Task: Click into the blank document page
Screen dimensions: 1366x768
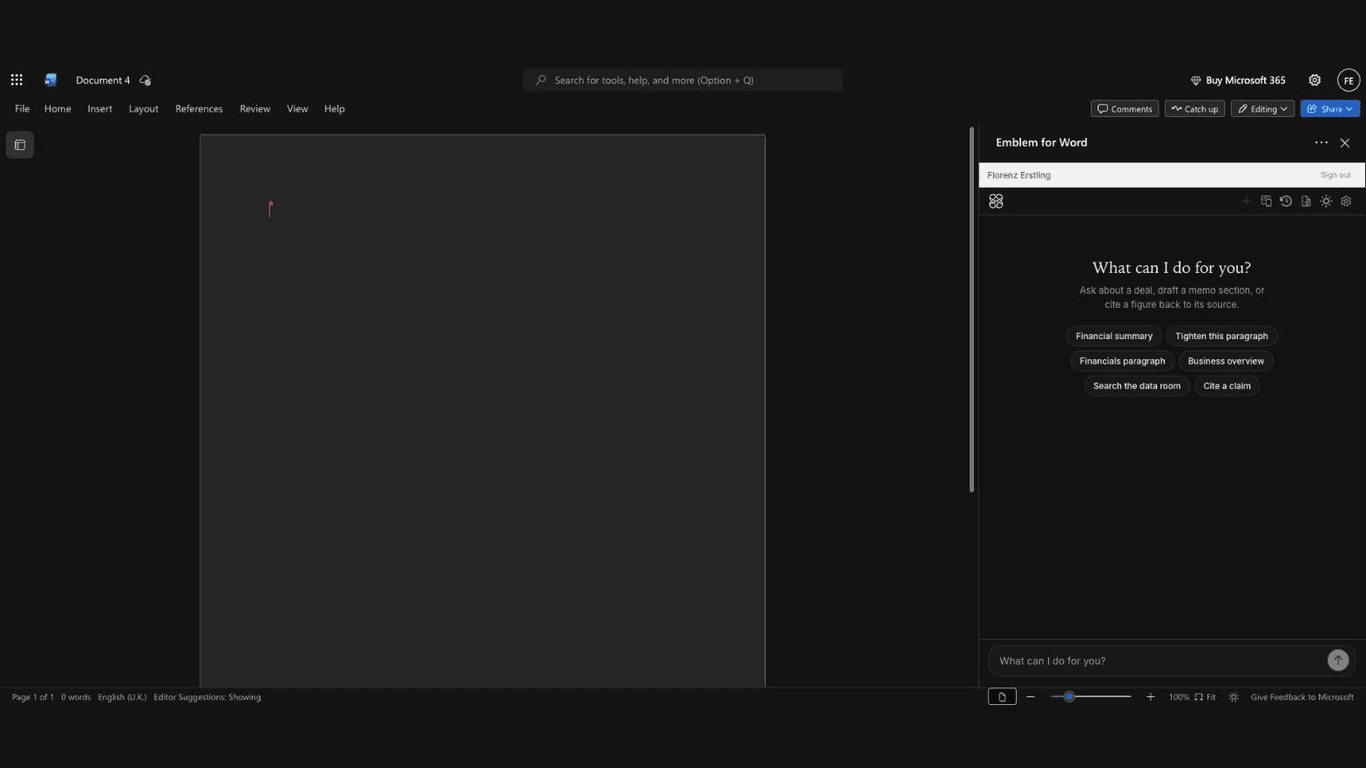Action: tap(482, 411)
